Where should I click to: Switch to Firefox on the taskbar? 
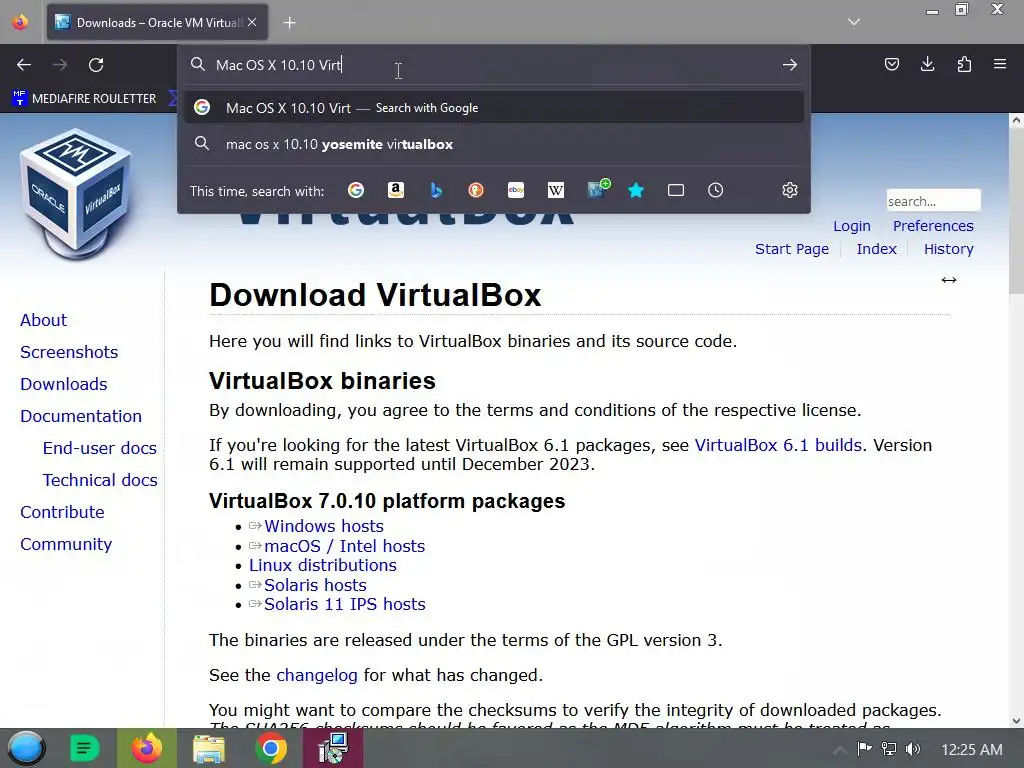click(x=147, y=748)
